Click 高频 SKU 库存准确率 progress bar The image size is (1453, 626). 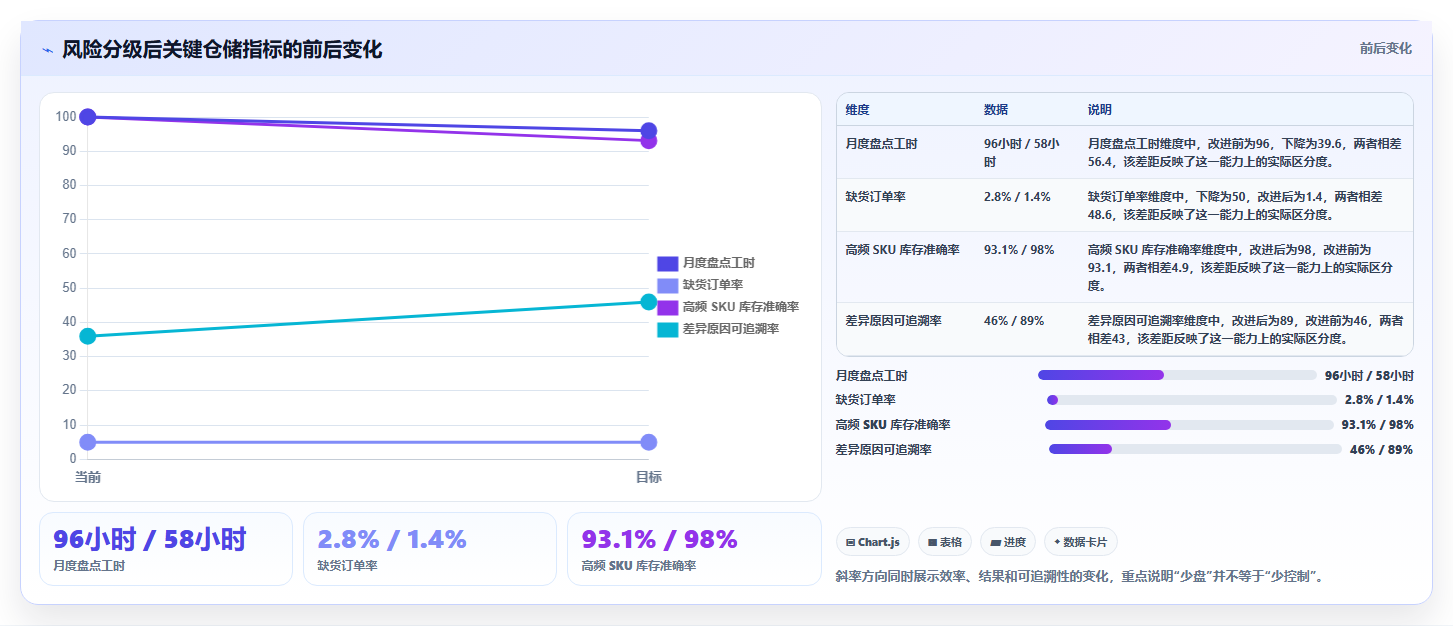click(1189, 425)
